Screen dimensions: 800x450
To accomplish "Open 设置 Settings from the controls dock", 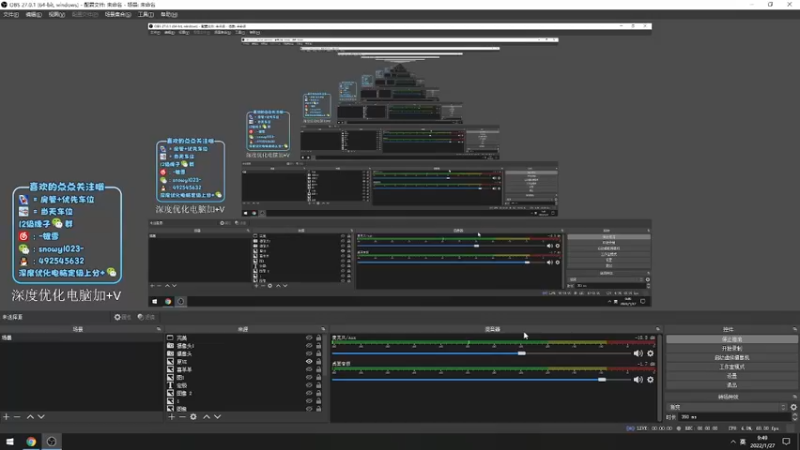I will [732, 376].
